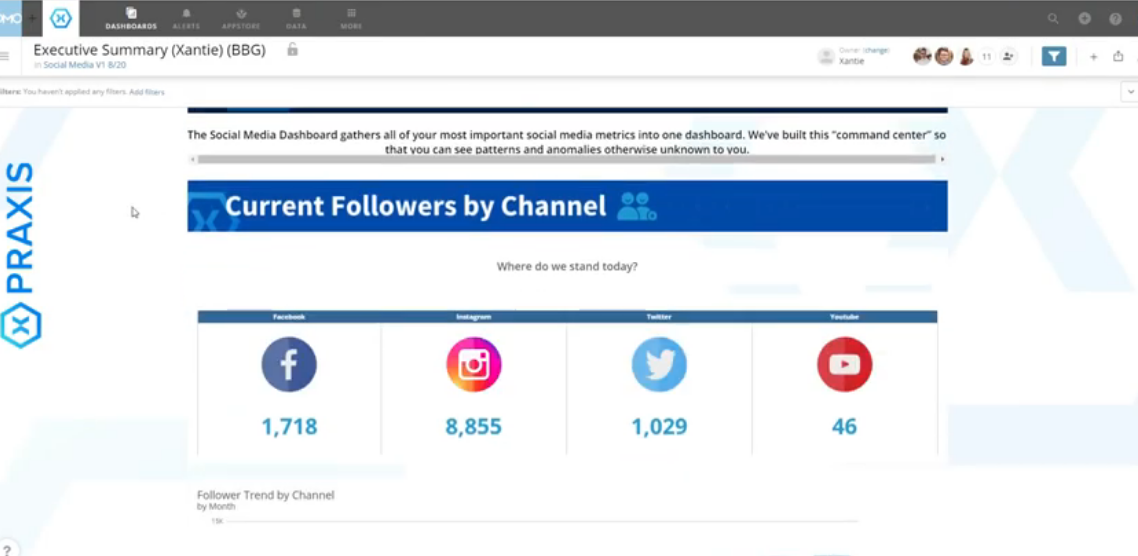The image size is (1138, 556).
Task: Click the followers people icon in banner
Action: [x=636, y=206]
